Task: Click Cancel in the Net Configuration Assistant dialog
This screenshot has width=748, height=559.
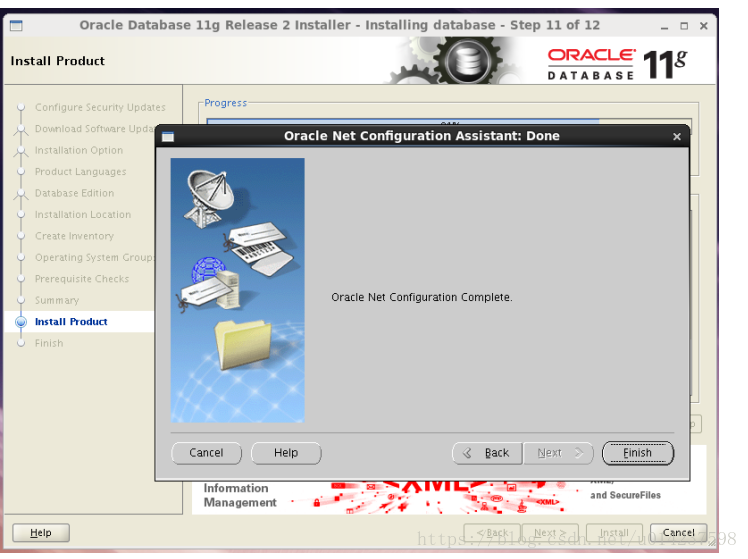Action: (206, 453)
